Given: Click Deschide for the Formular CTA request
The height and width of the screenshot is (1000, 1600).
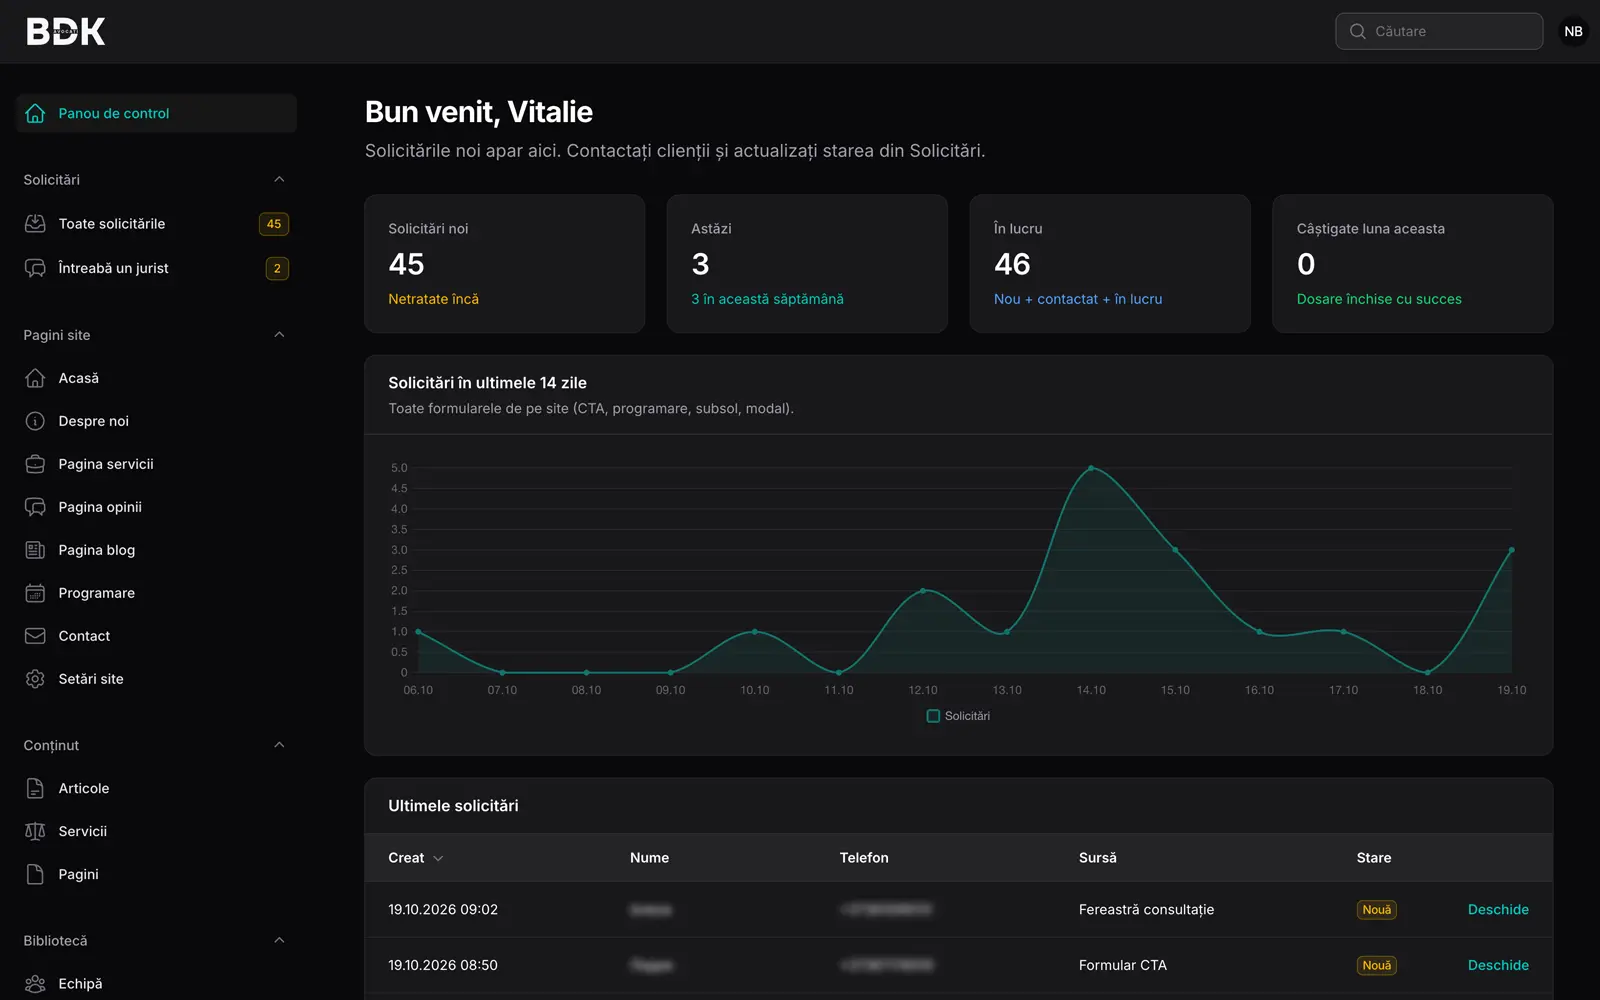Looking at the screenshot, I should point(1498,965).
